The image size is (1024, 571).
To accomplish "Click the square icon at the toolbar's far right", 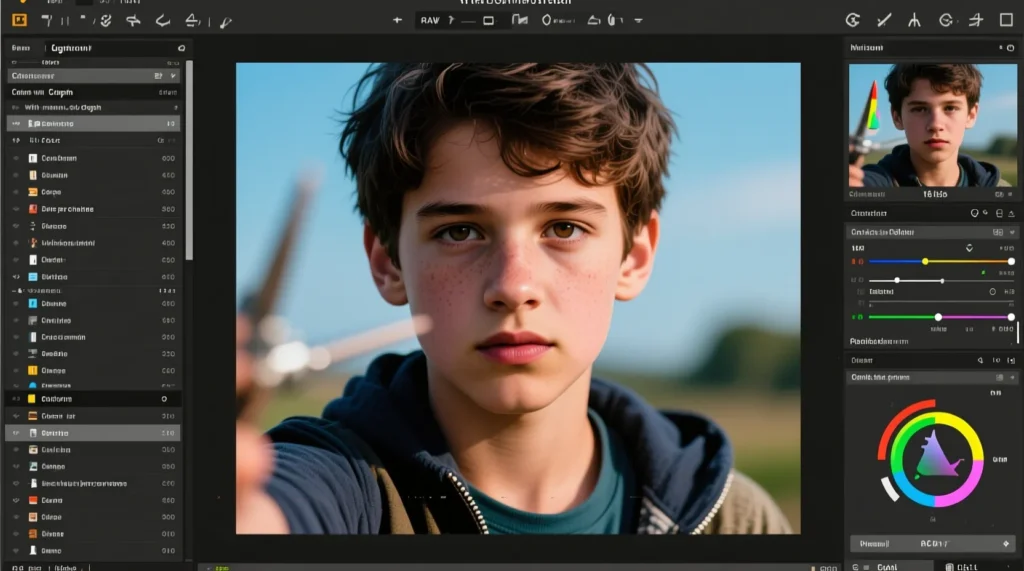I will [x=1006, y=20].
